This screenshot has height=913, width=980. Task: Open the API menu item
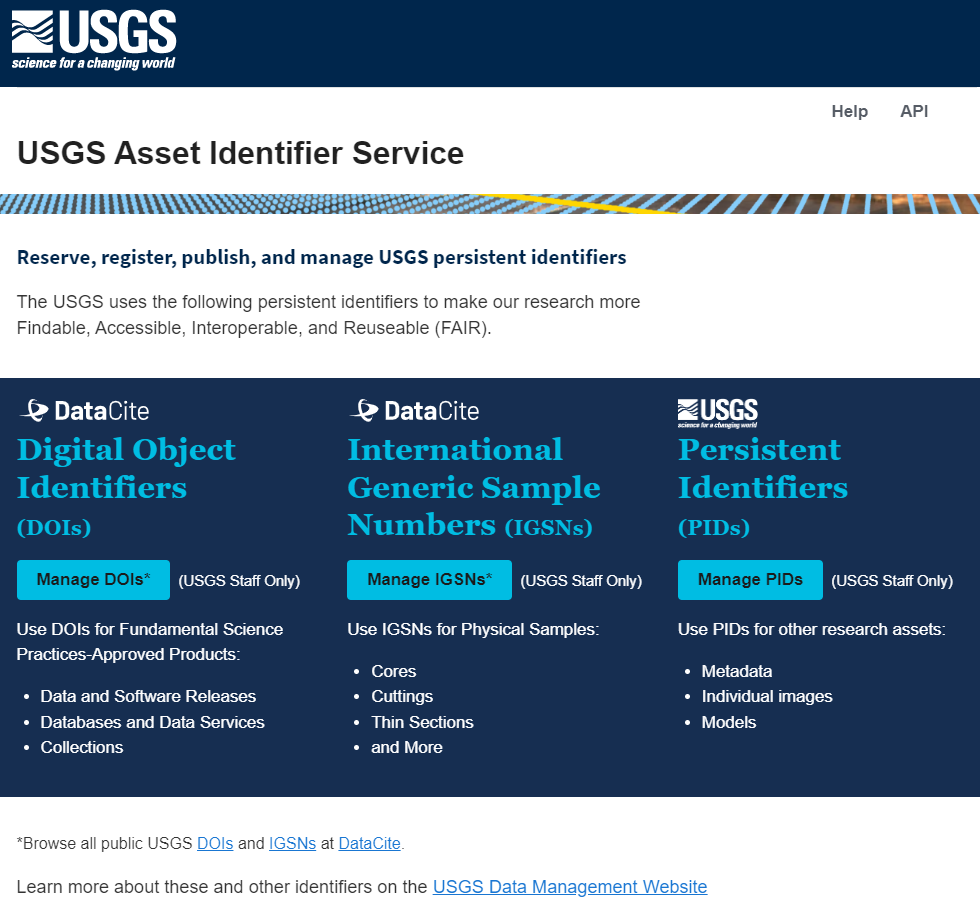pos(913,111)
